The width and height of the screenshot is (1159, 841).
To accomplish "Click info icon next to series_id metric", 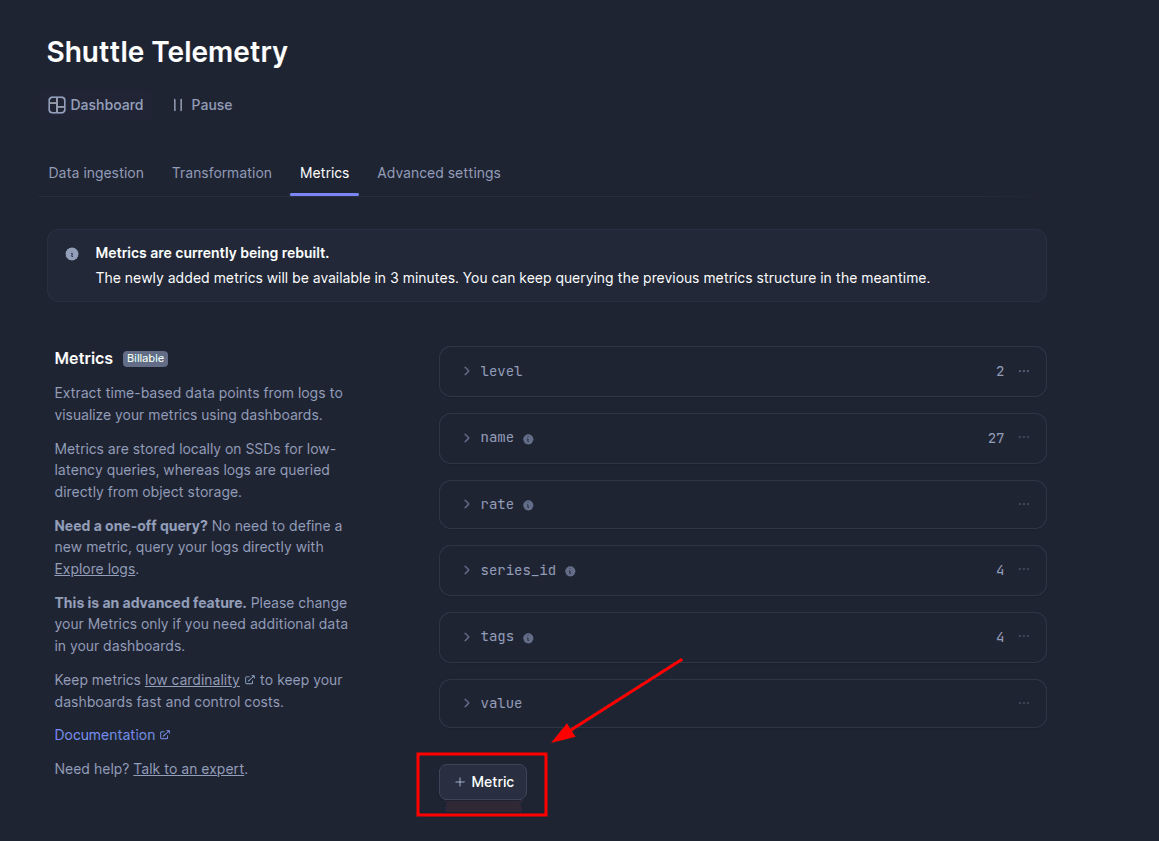I will click(x=570, y=571).
